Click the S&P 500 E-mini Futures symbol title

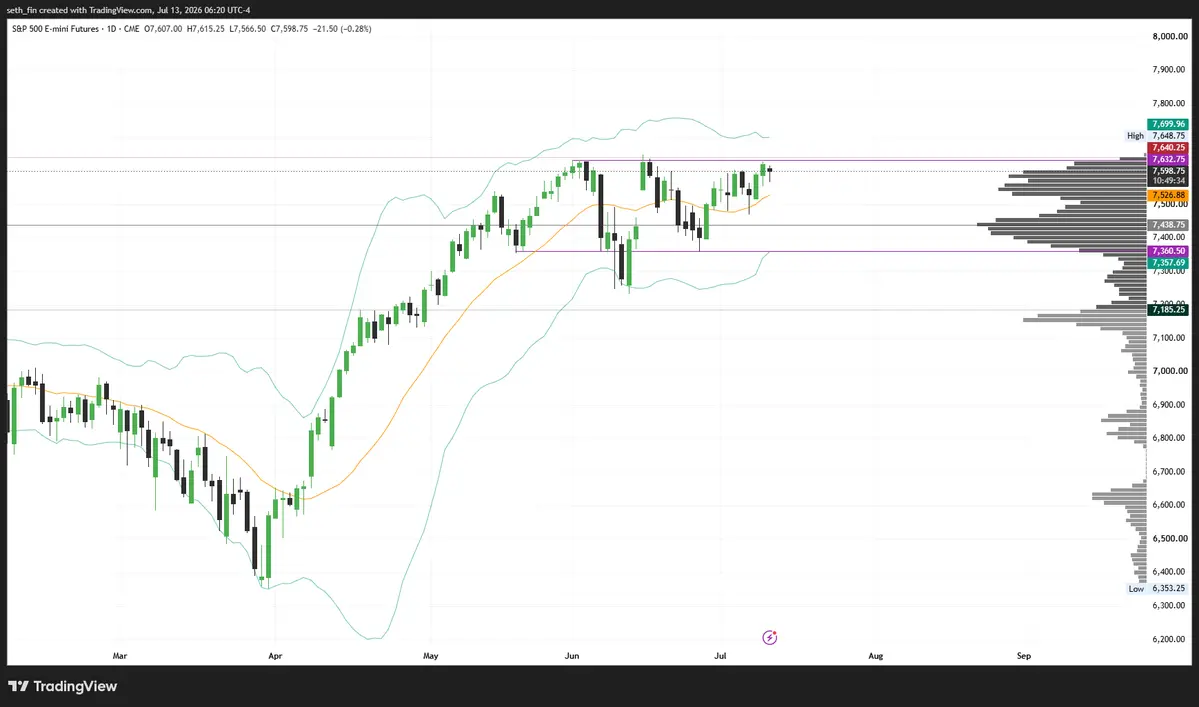(55, 29)
